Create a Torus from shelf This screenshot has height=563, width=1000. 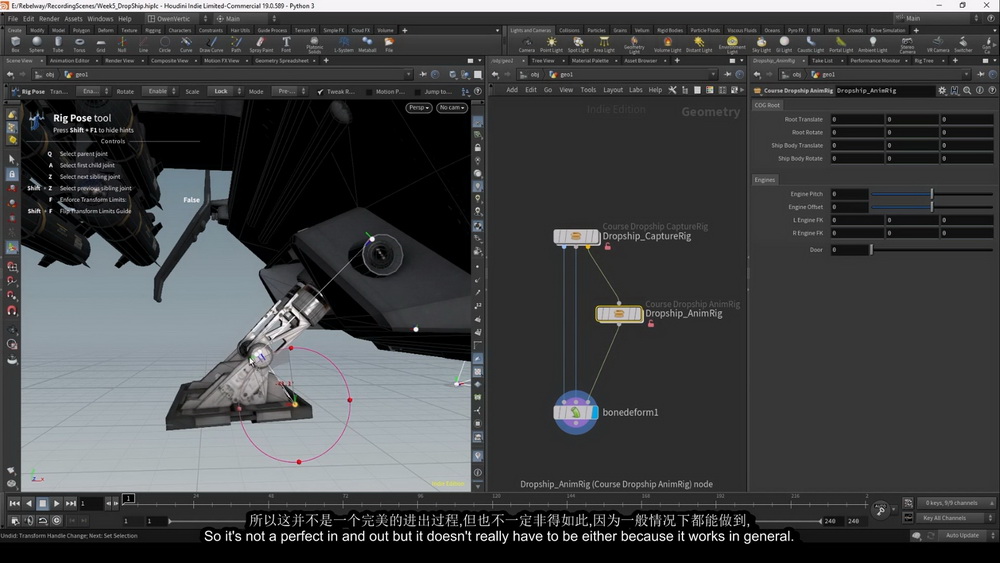click(79, 44)
